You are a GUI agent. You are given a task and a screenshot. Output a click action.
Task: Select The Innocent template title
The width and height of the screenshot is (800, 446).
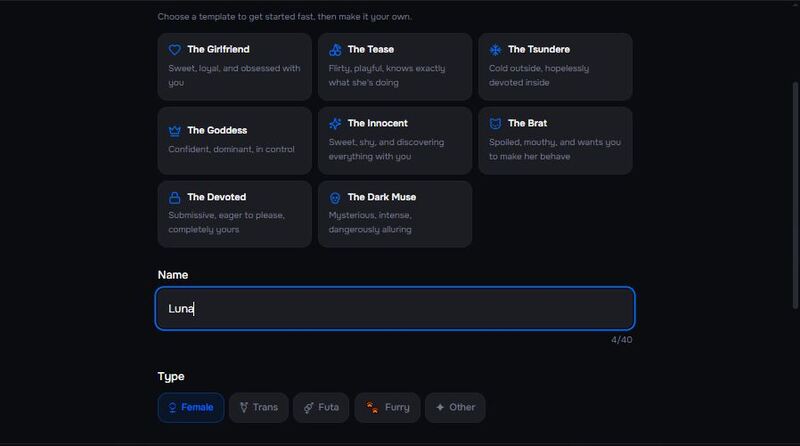click(x=378, y=123)
